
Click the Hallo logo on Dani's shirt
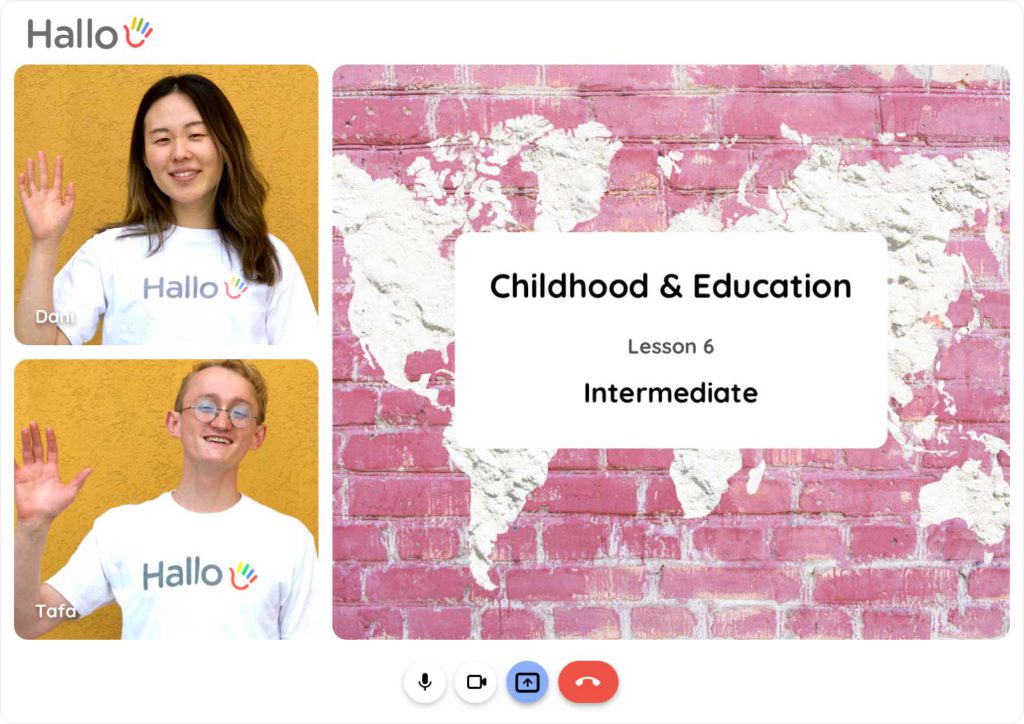(195, 287)
